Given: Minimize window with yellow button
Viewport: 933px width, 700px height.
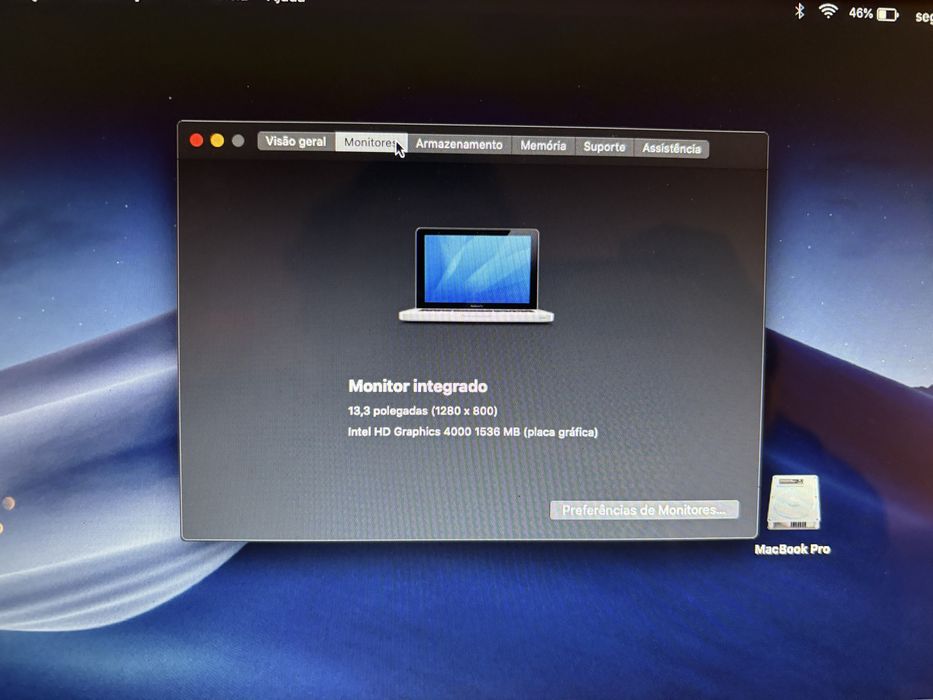Looking at the screenshot, I should coord(217,140).
